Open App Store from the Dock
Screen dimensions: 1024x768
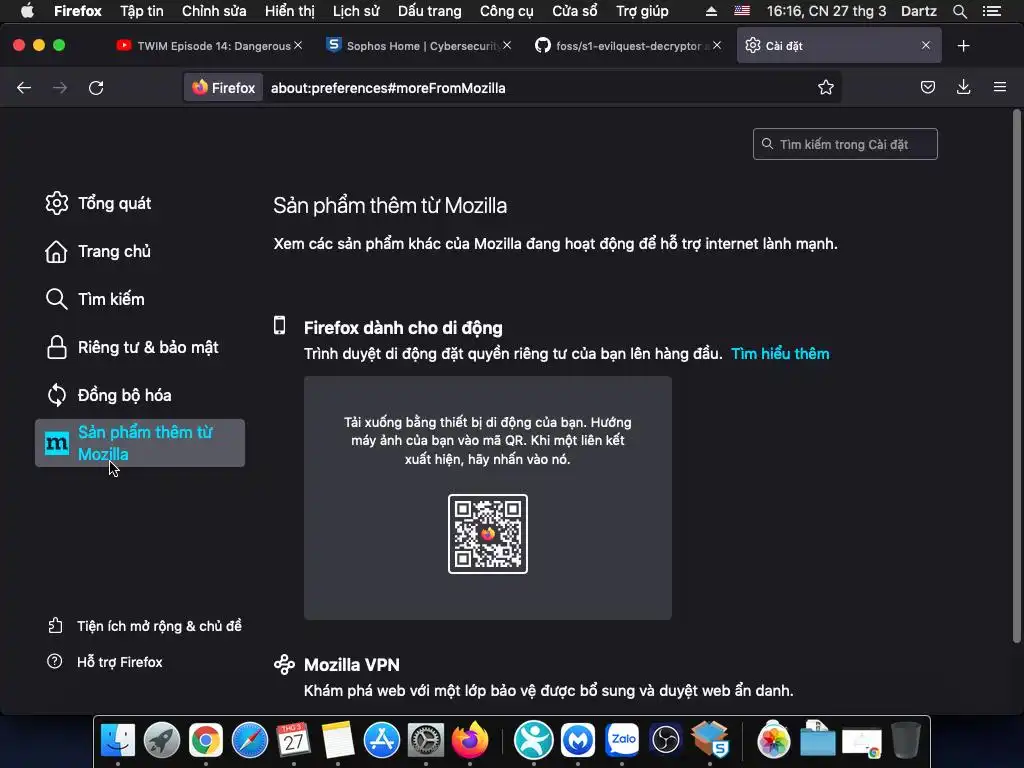tap(381, 741)
